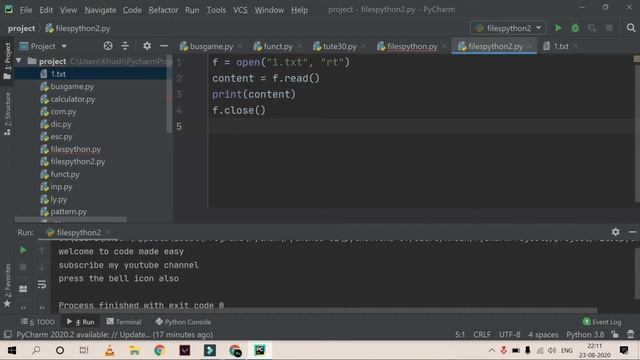Collapse all with the Project panel icon
640x360 pixels.
[125, 46]
